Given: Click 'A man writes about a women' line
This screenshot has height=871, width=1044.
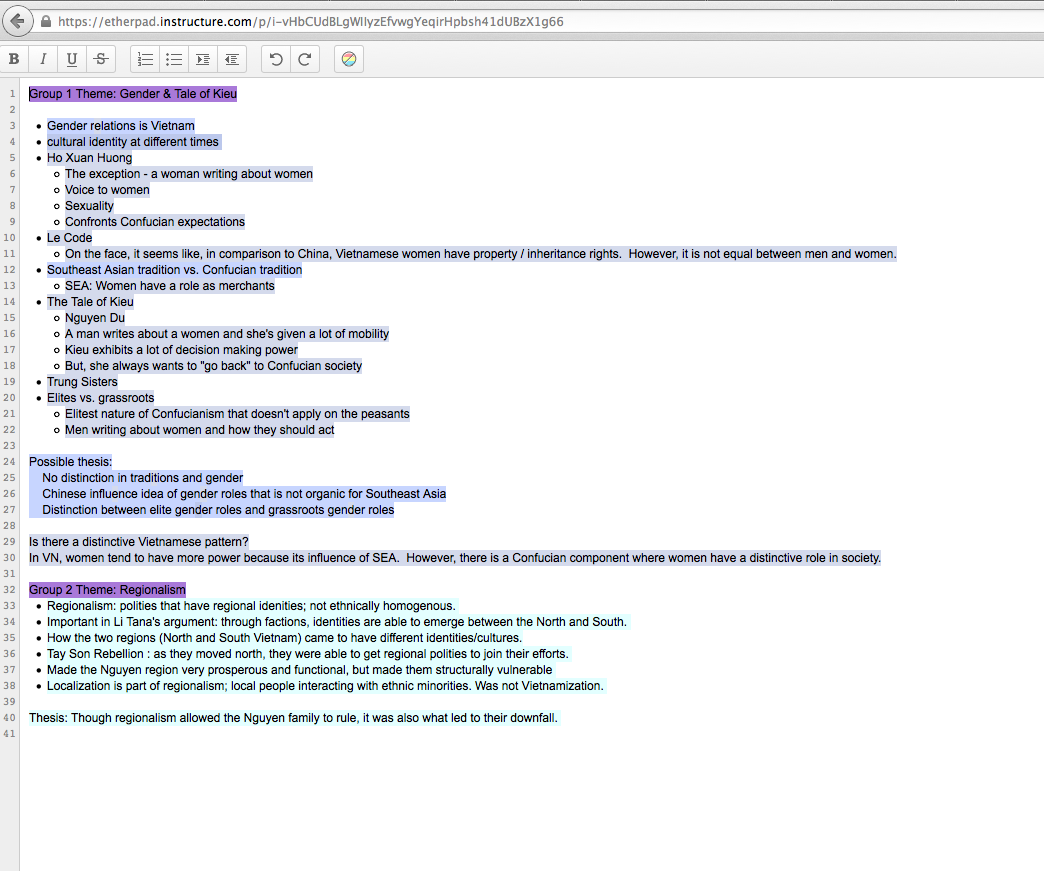Looking at the screenshot, I should pyautogui.click(x=227, y=334).
